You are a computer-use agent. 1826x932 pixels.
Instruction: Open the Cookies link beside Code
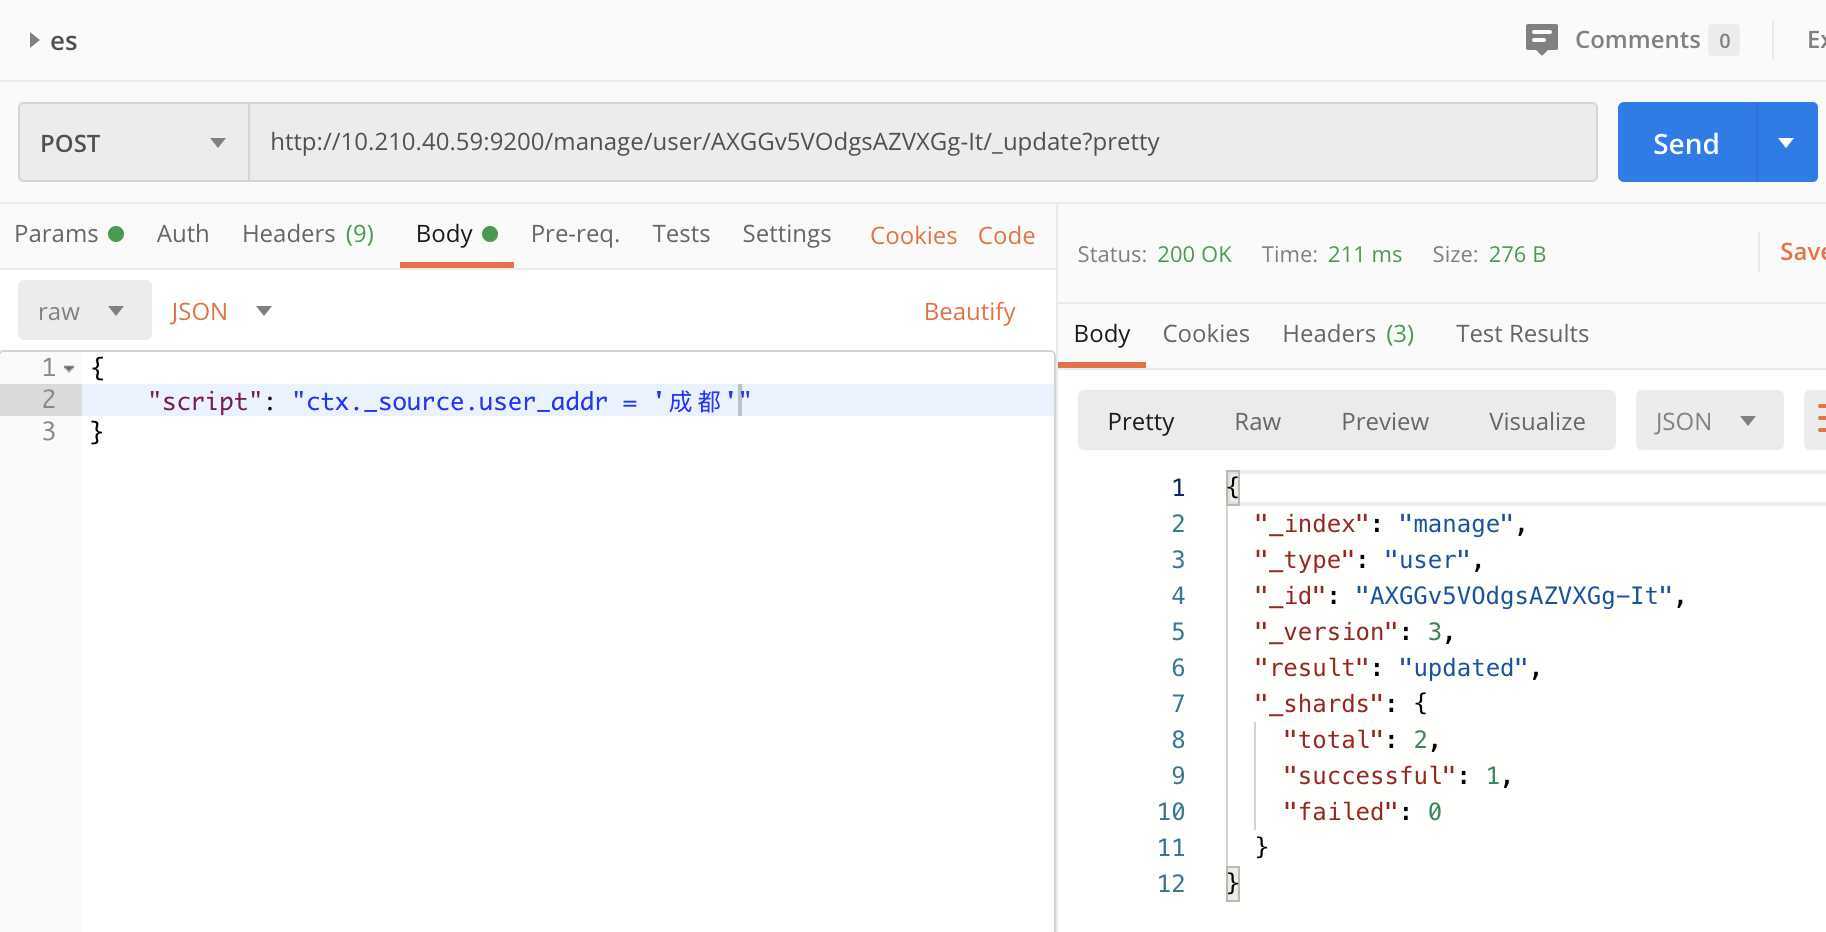[913, 236]
